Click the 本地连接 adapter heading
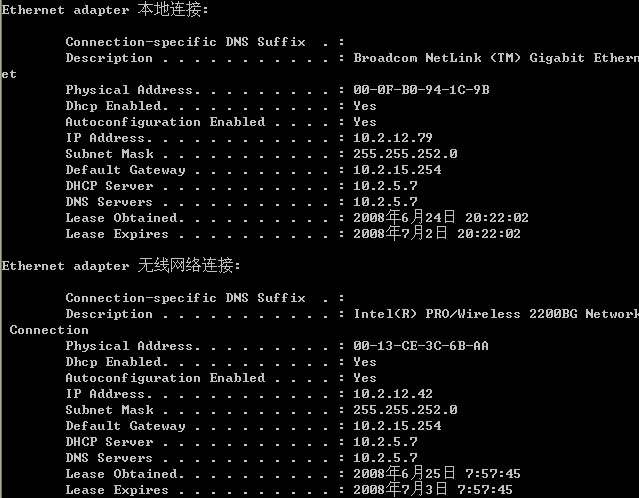The width and height of the screenshot is (639, 498). [x=105, y=10]
